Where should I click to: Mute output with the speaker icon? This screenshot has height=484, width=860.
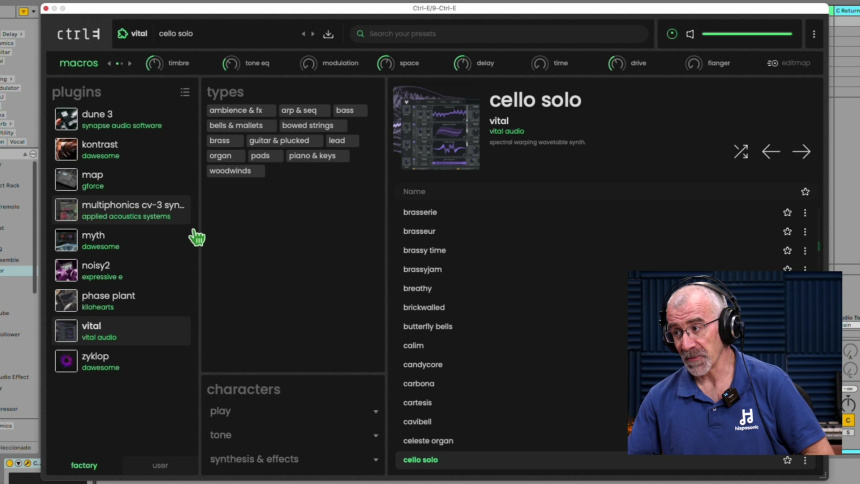pyautogui.click(x=690, y=34)
